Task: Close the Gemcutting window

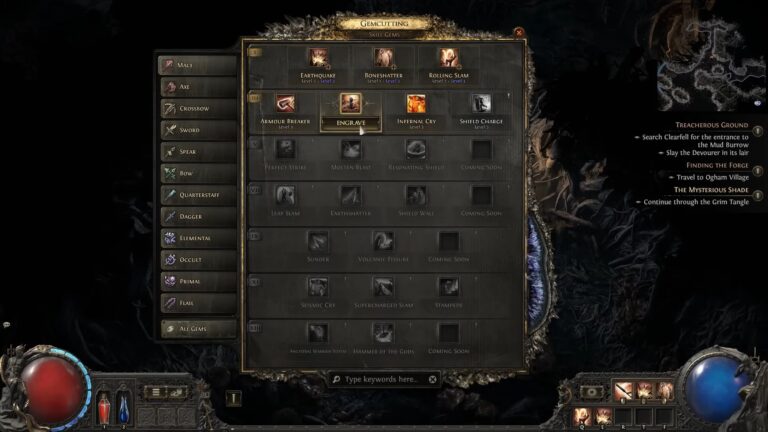Action: pos(519,32)
